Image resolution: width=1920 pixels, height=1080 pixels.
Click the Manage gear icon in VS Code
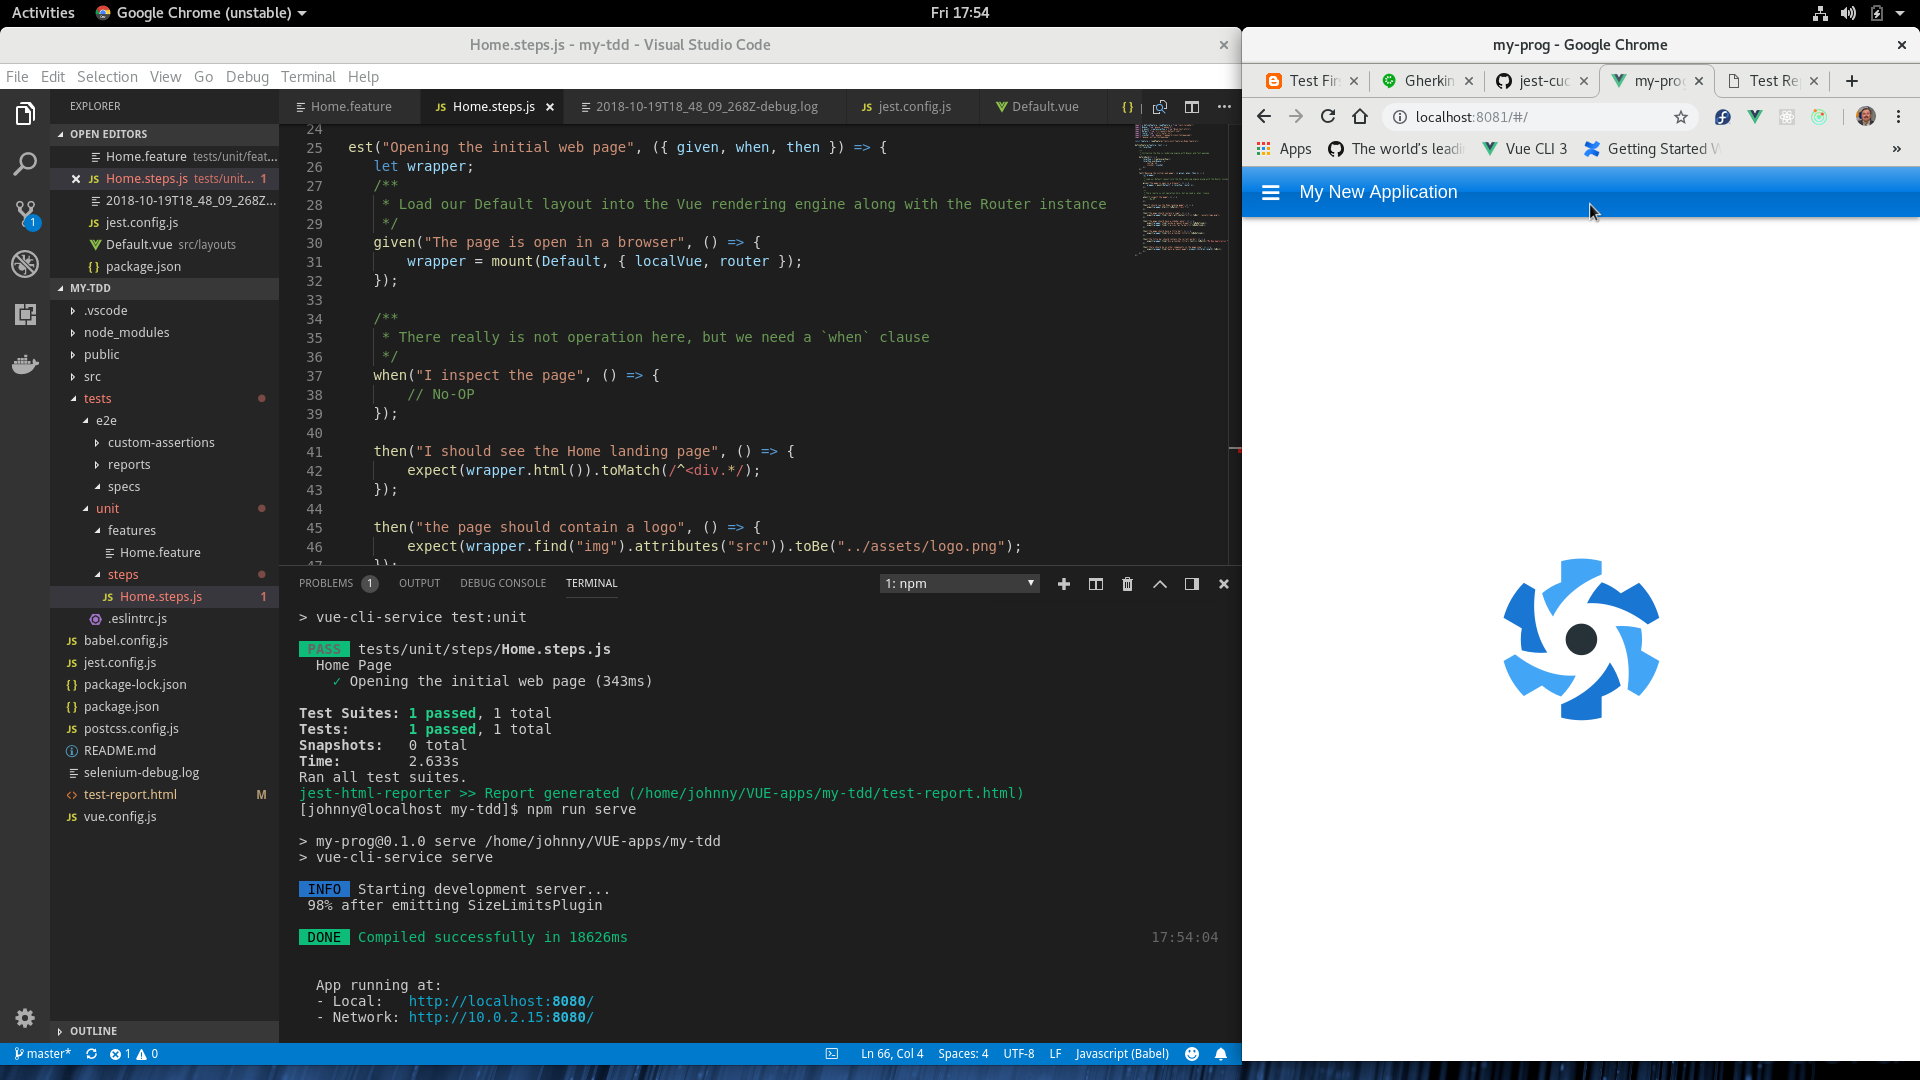coord(25,1018)
